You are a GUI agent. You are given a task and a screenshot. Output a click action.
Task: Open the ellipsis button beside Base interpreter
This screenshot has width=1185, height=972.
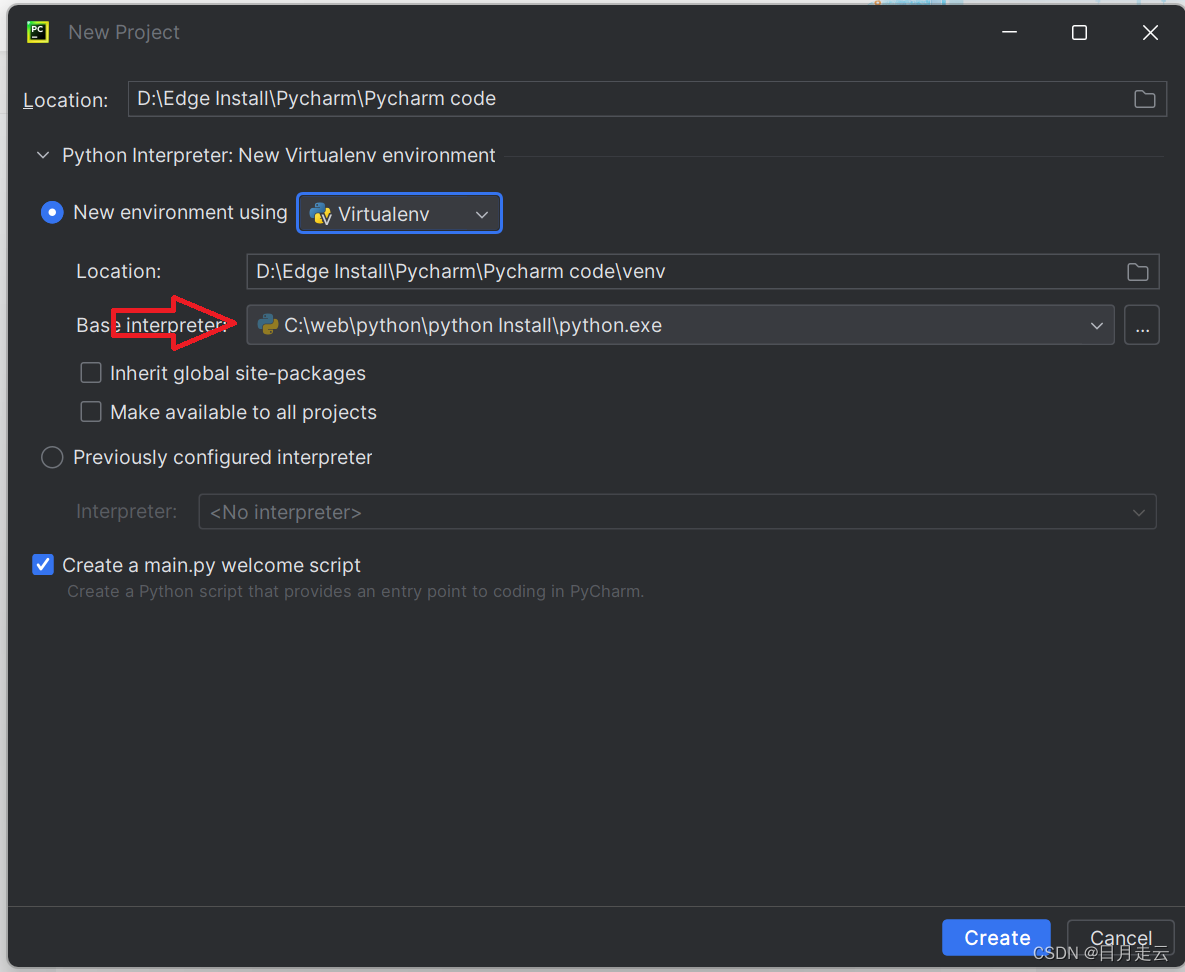(x=1142, y=325)
